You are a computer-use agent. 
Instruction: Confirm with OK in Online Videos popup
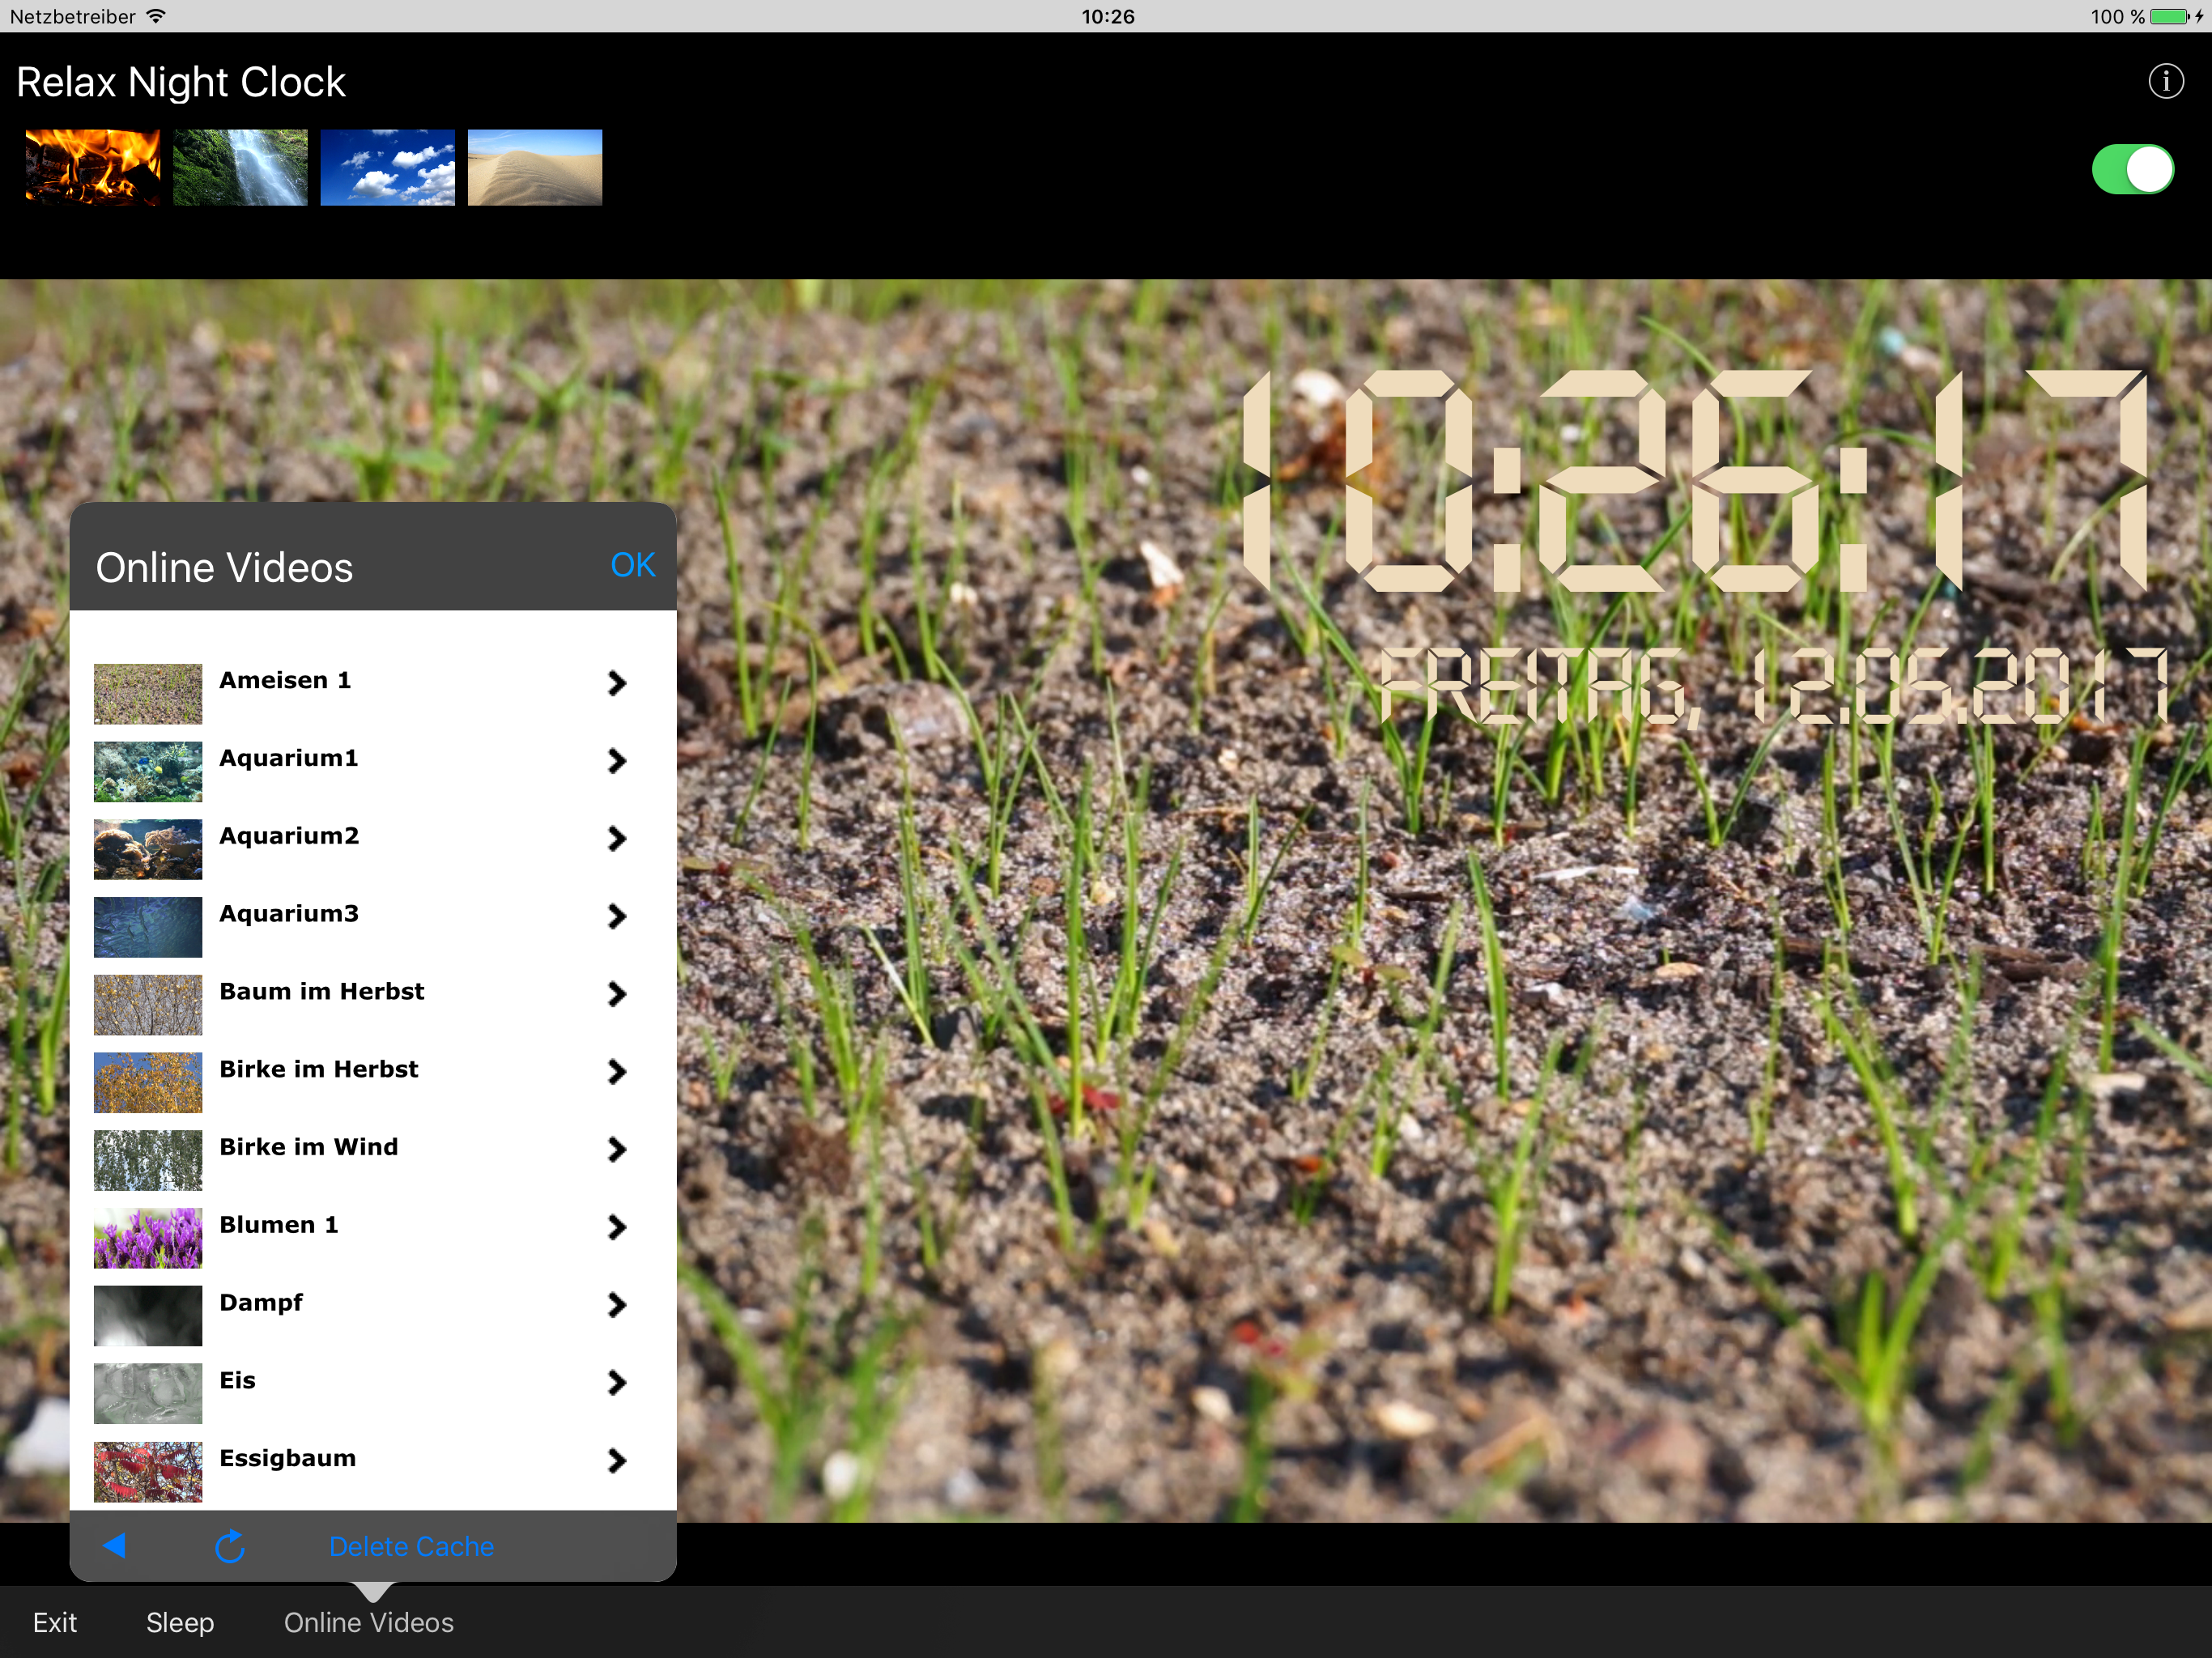pyautogui.click(x=632, y=565)
